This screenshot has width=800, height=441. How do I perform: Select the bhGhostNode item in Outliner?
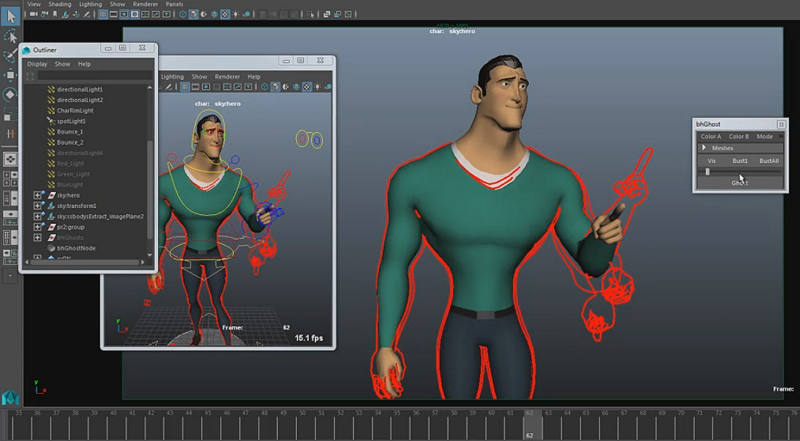coord(75,246)
